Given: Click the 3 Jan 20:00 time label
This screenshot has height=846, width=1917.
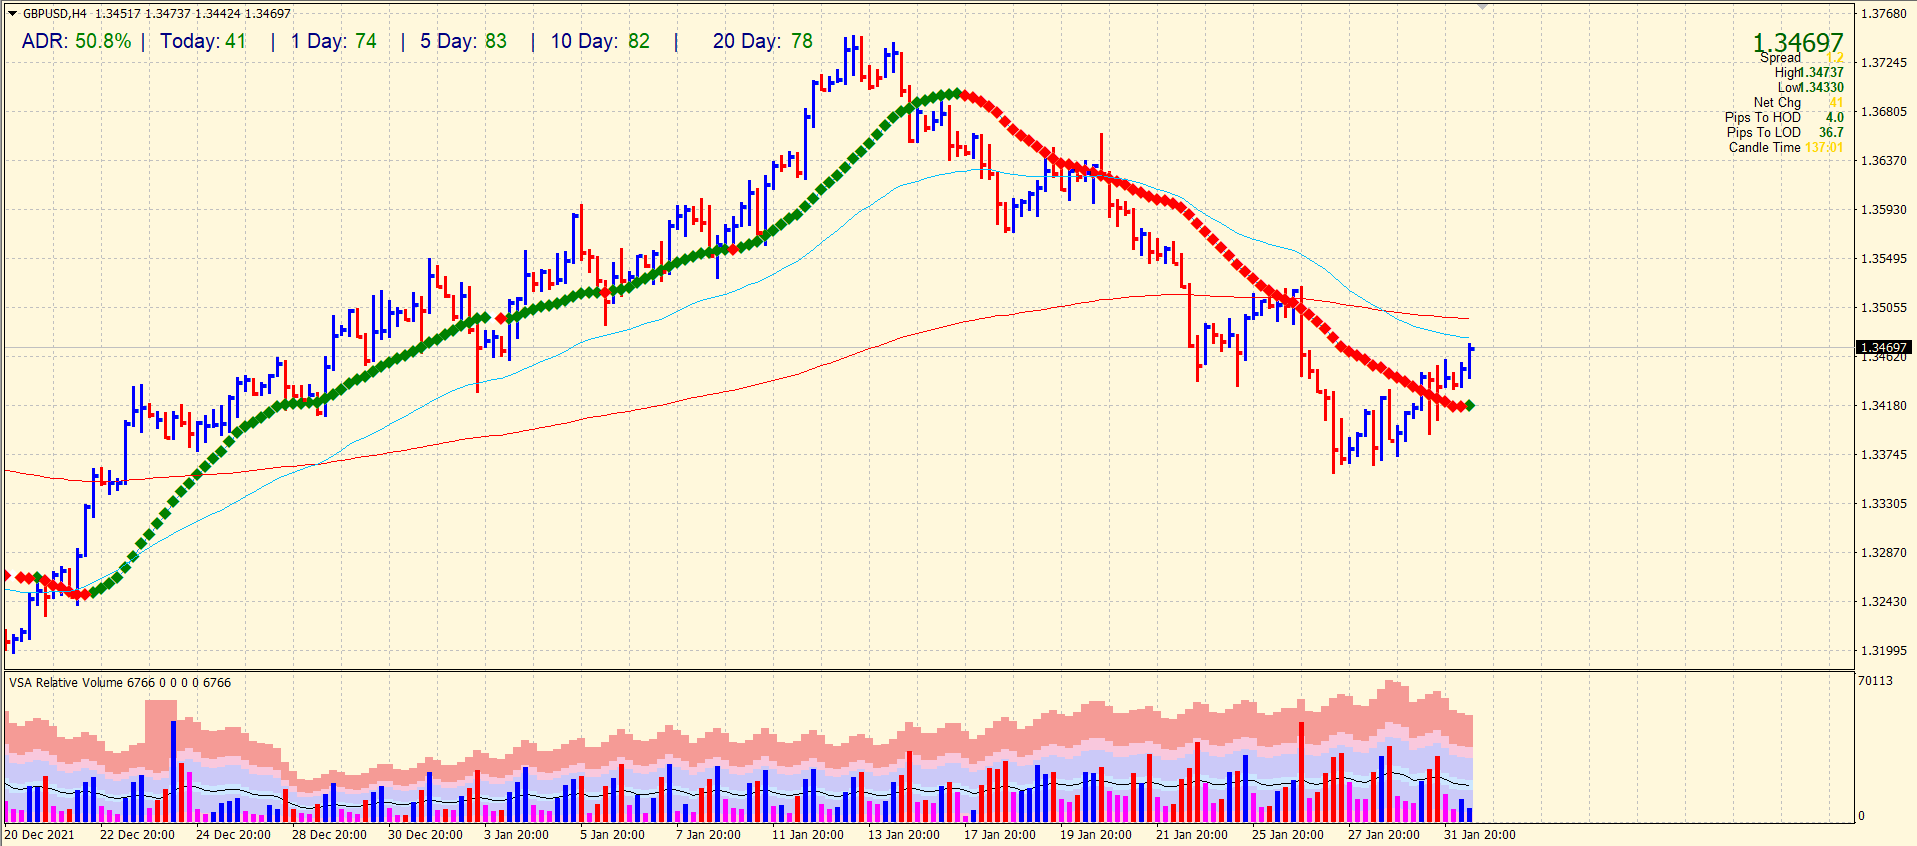Looking at the screenshot, I should point(516,834).
